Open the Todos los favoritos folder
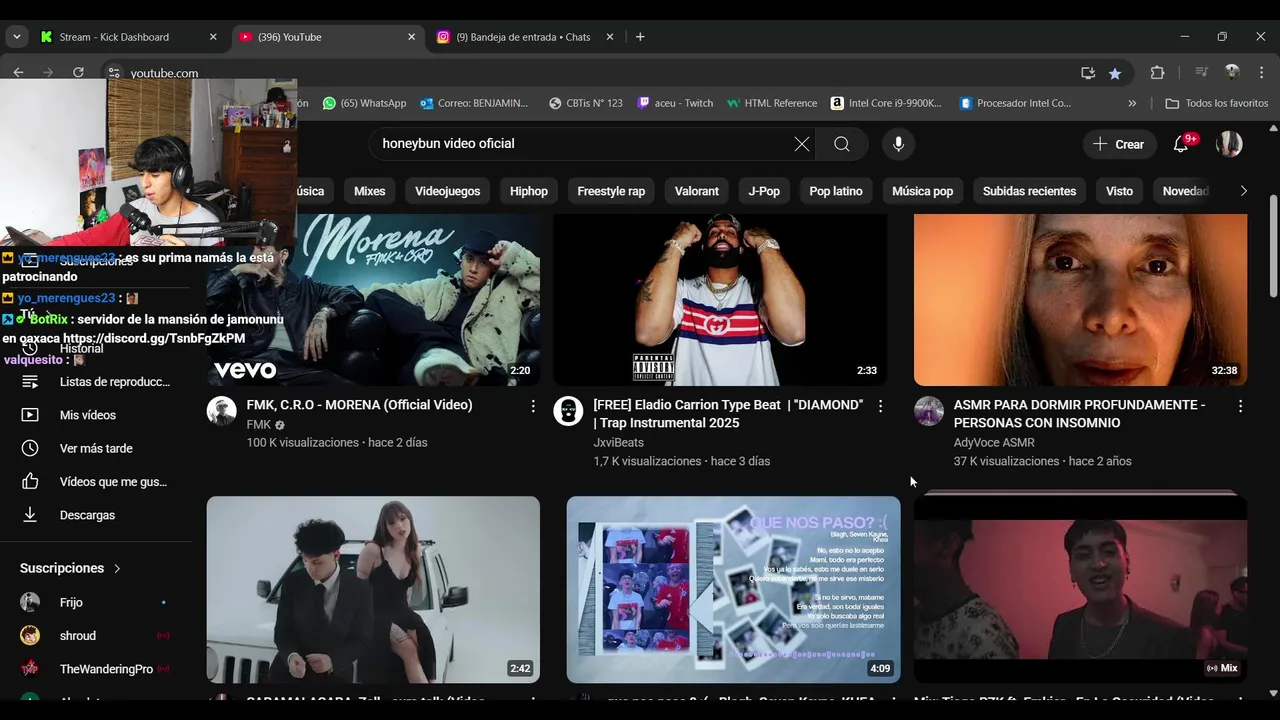This screenshot has width=1280, height=720. (1216, 103)
